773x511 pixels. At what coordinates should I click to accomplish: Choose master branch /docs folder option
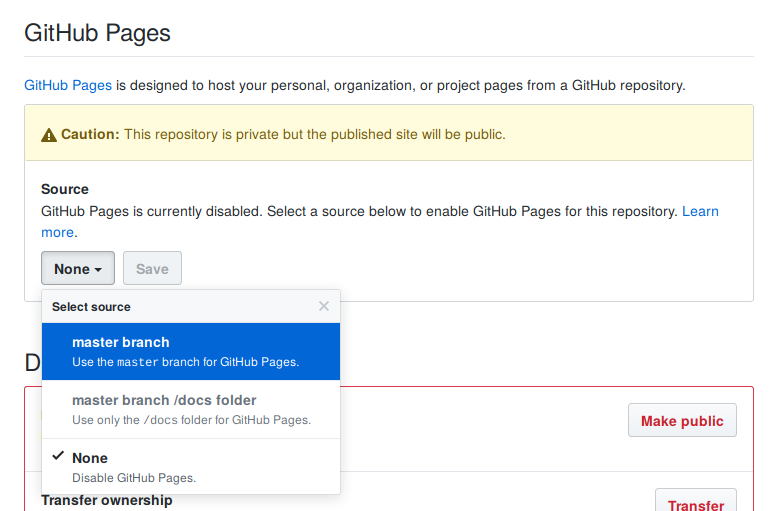click(191, 409)
